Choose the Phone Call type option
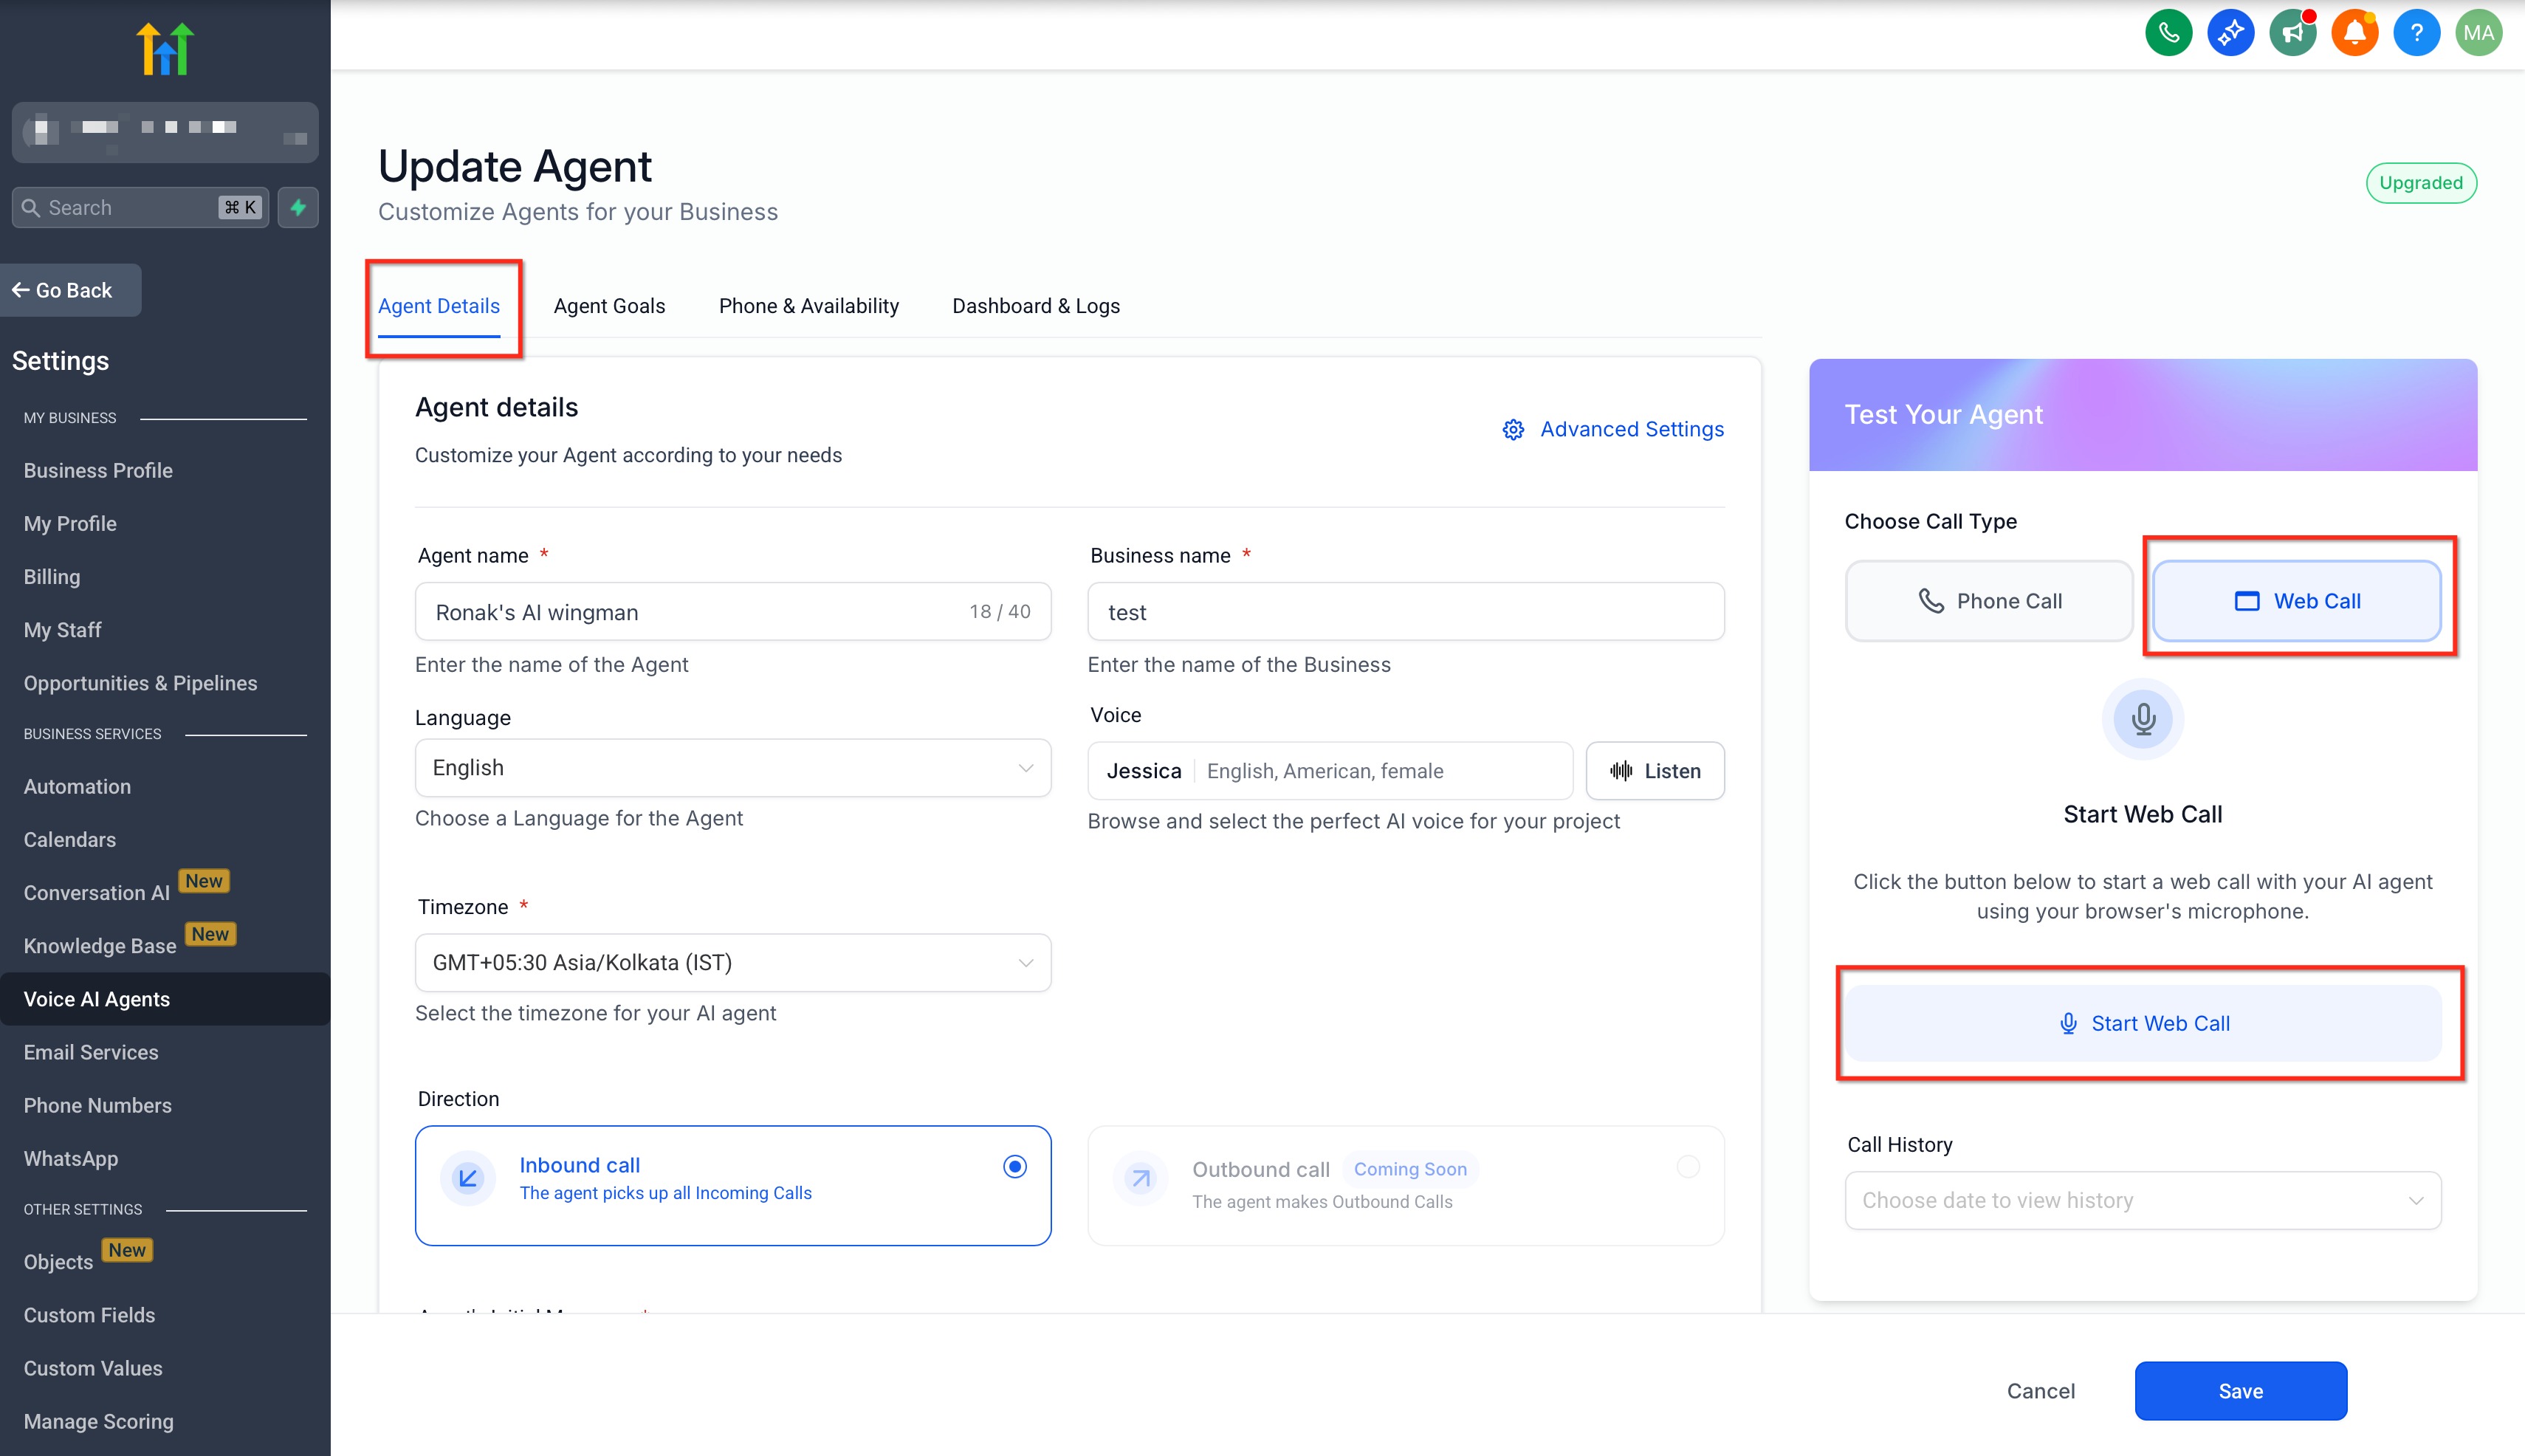Image resolution: width=2525 pixels, height=1456 pixels. [1989, 601]
